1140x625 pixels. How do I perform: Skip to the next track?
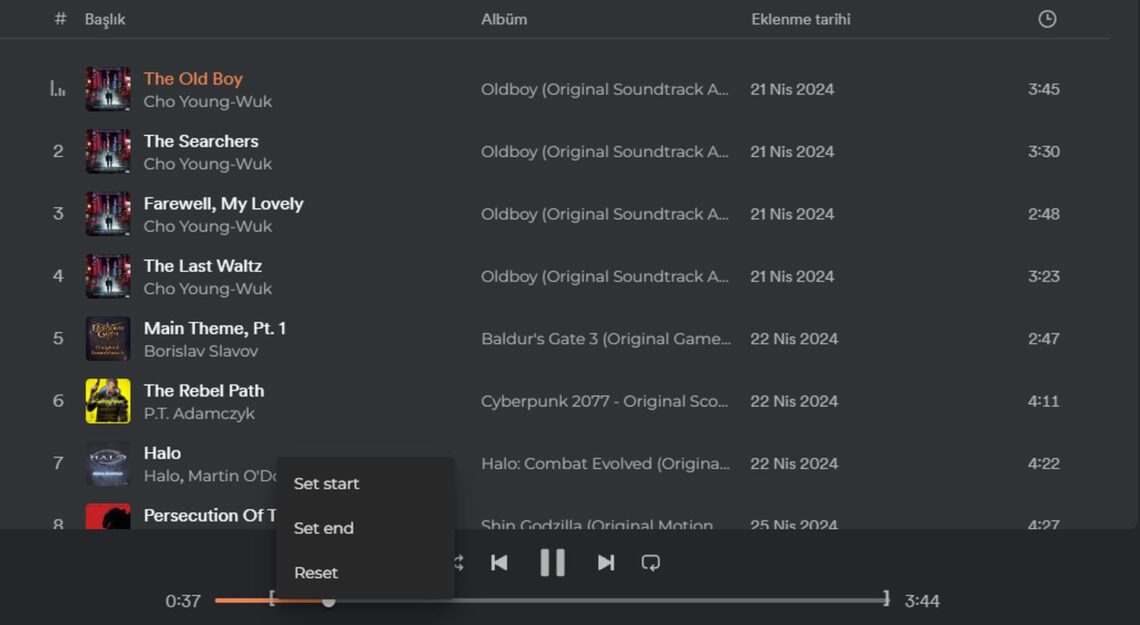click(x=605, y=562)
